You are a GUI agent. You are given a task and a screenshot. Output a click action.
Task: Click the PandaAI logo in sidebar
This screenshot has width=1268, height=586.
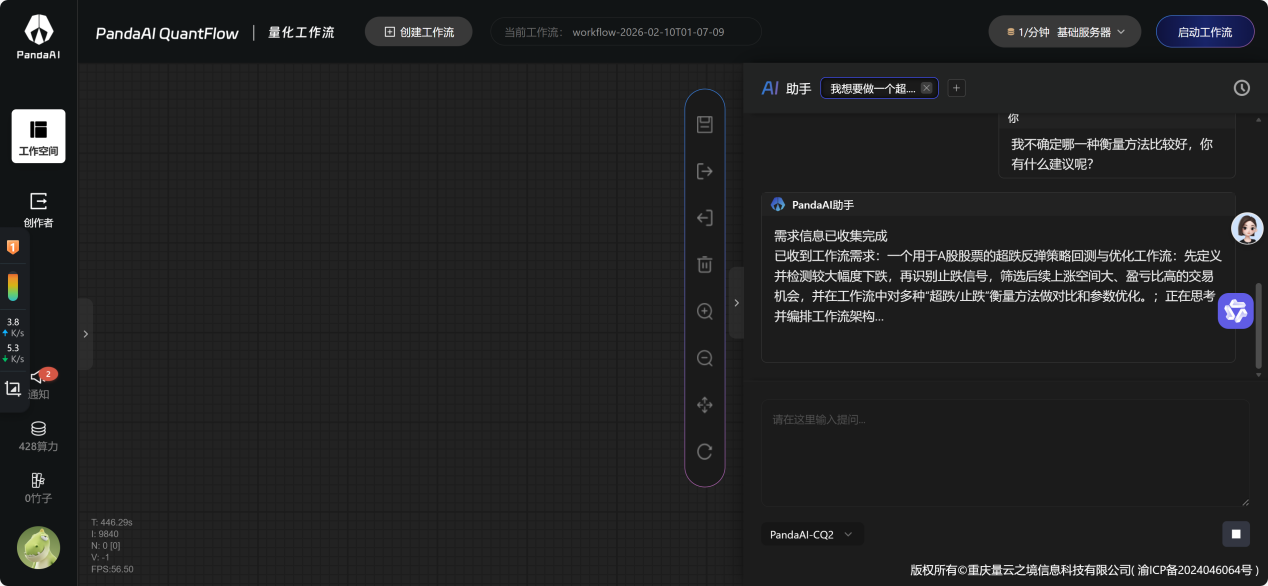point(38,37)
